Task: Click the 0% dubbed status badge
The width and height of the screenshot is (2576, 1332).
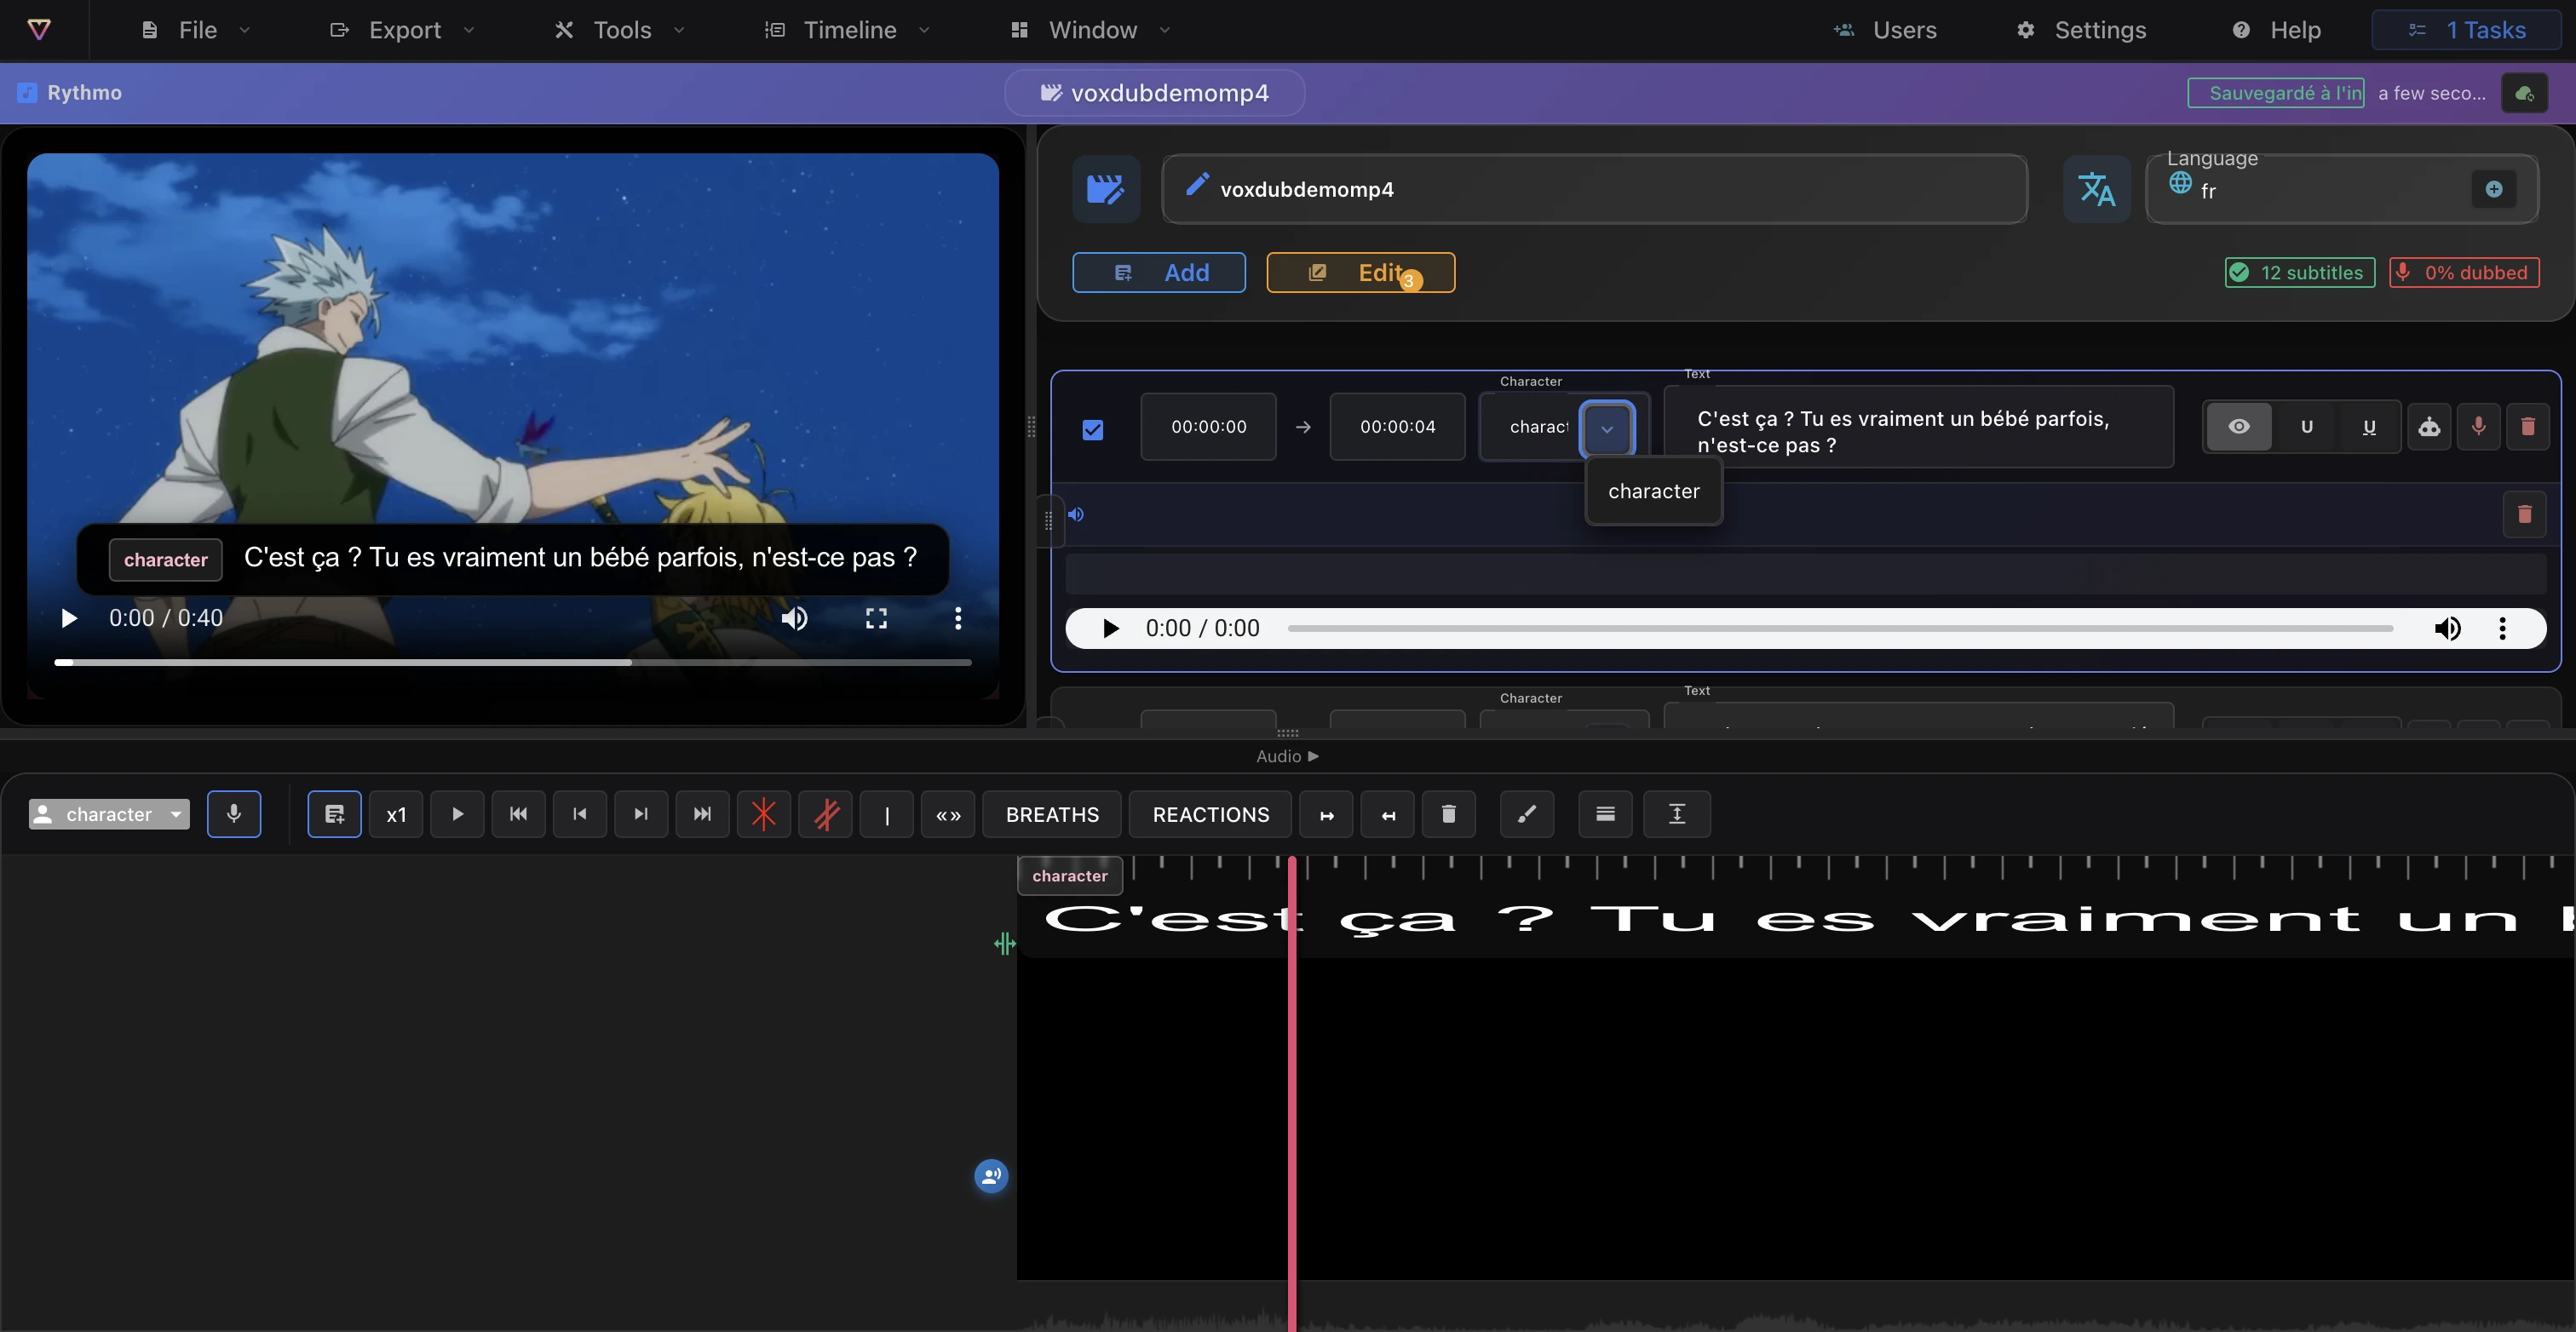Action: point(2464,272)
